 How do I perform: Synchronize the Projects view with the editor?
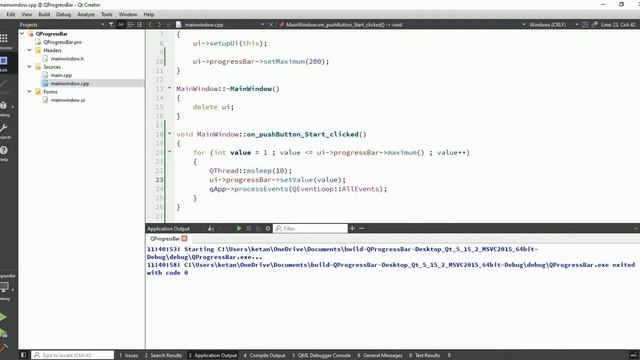pyautogui.click(x=121, y=24)
